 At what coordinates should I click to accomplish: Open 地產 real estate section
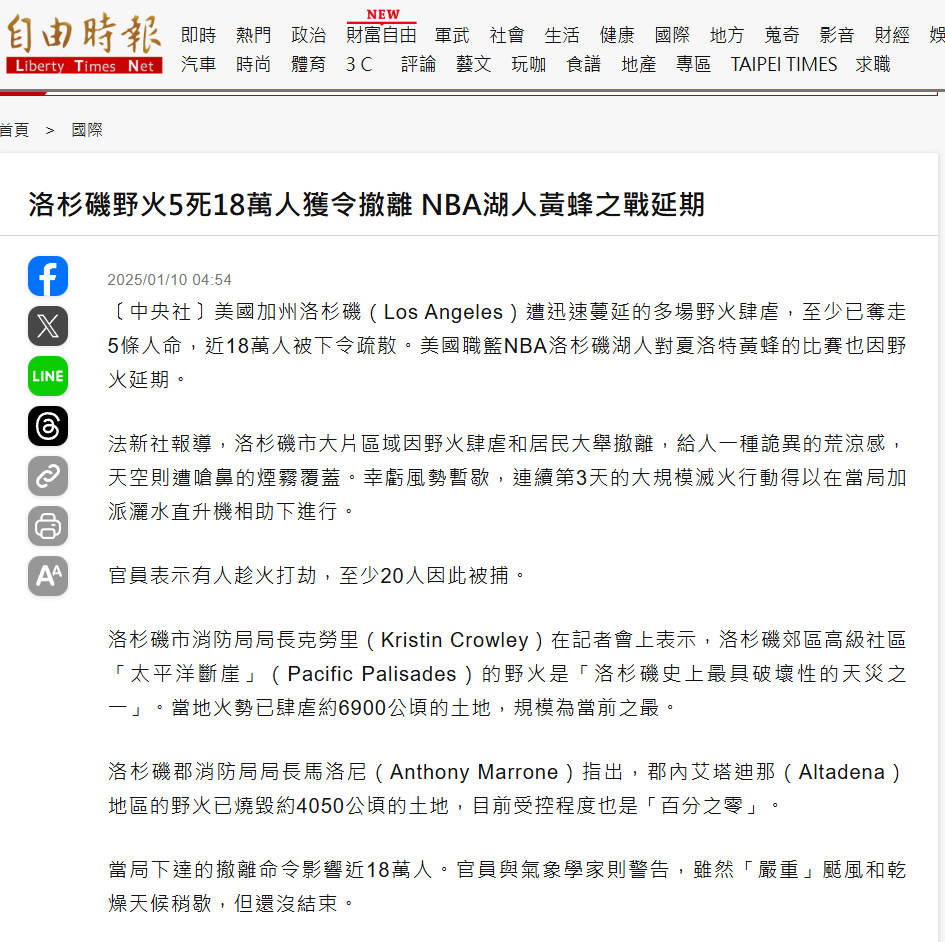(639, 64)
